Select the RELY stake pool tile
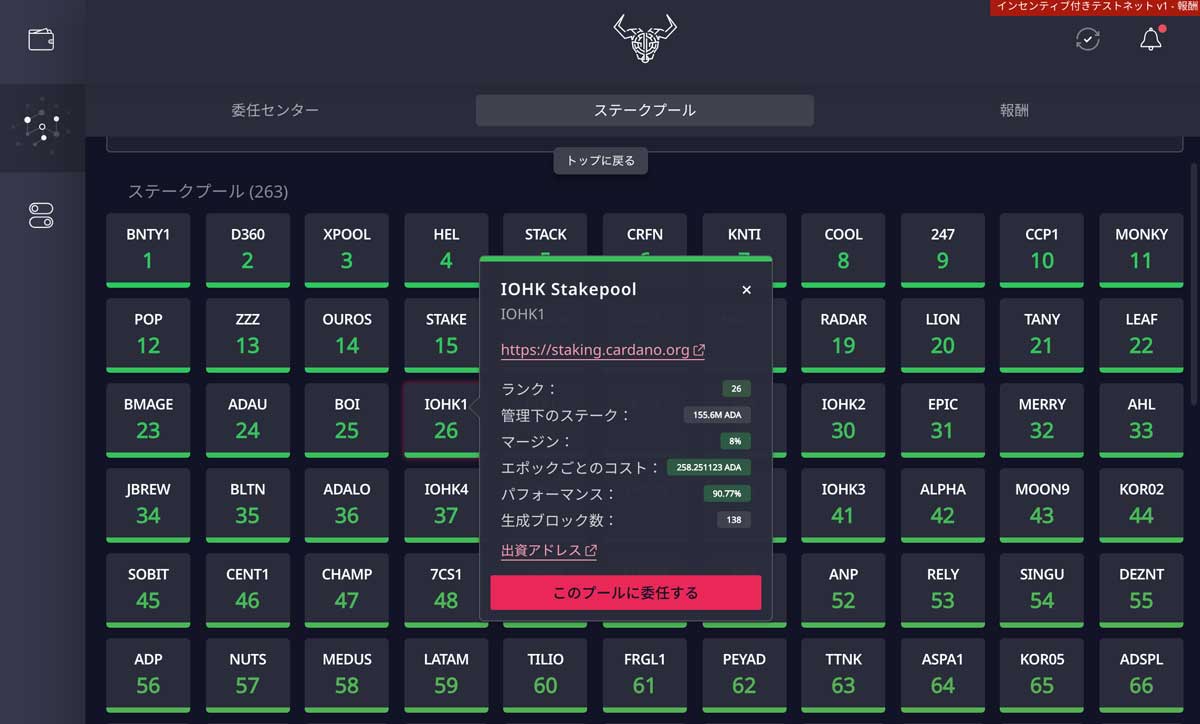The width and height of the screenshot is (1200, 724). (942, 590)
